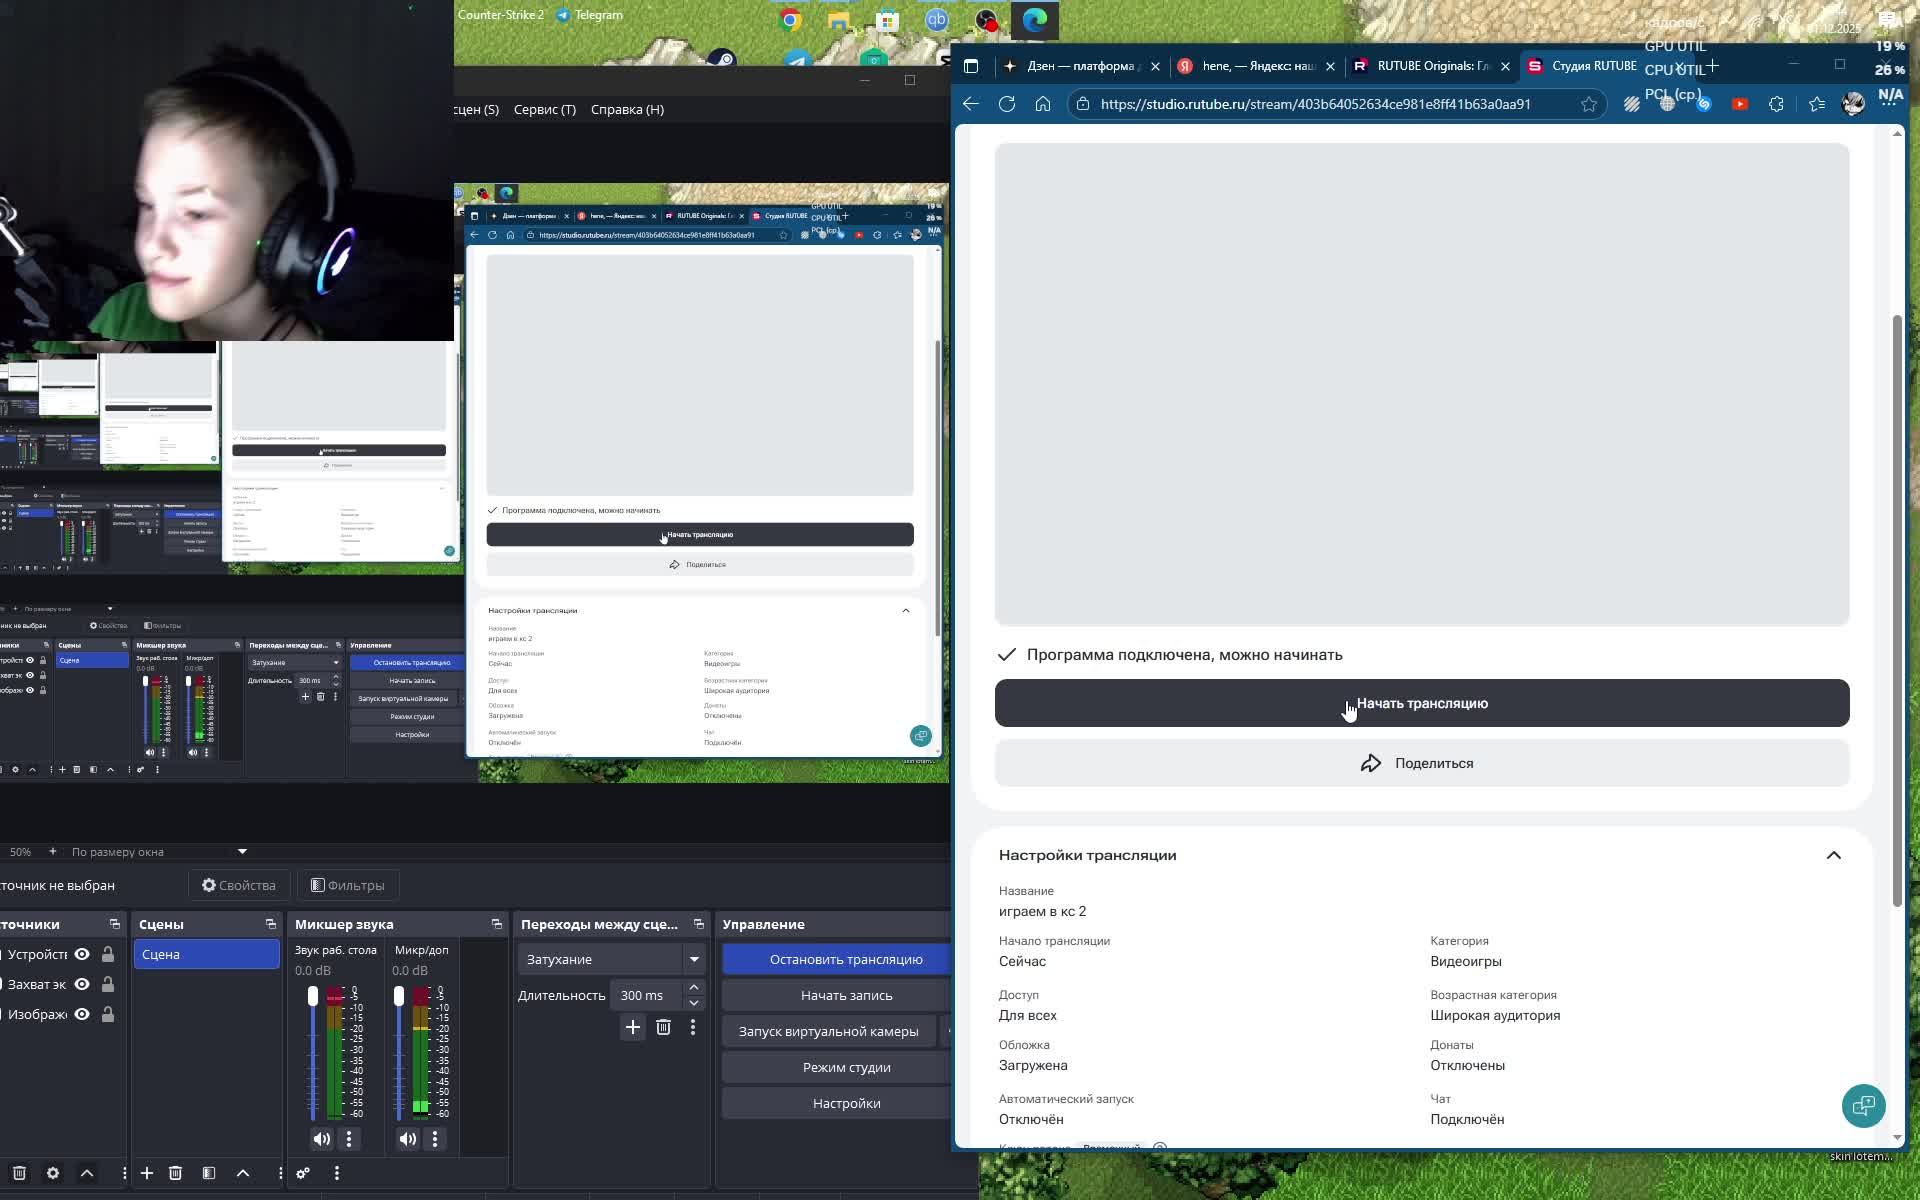Hide the Захват экрана source eye
The height and width of the screenshot is (1200, 1920).
pos(82,984)
